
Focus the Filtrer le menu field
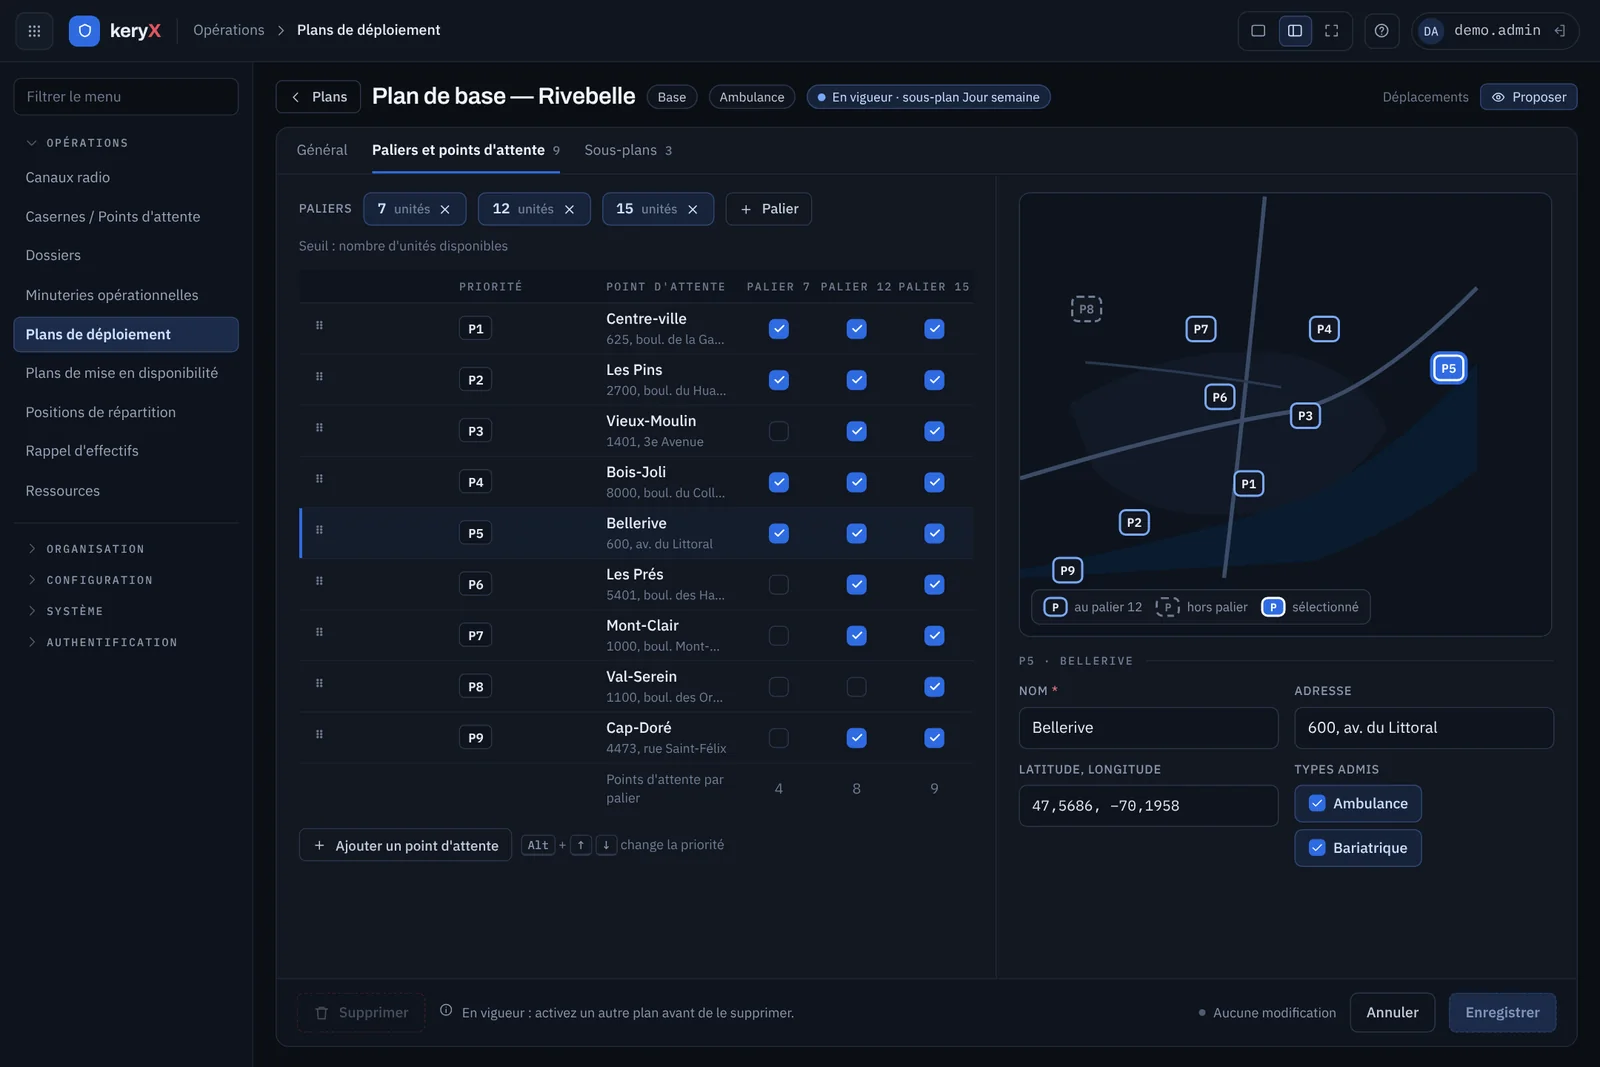coord(126,97)
